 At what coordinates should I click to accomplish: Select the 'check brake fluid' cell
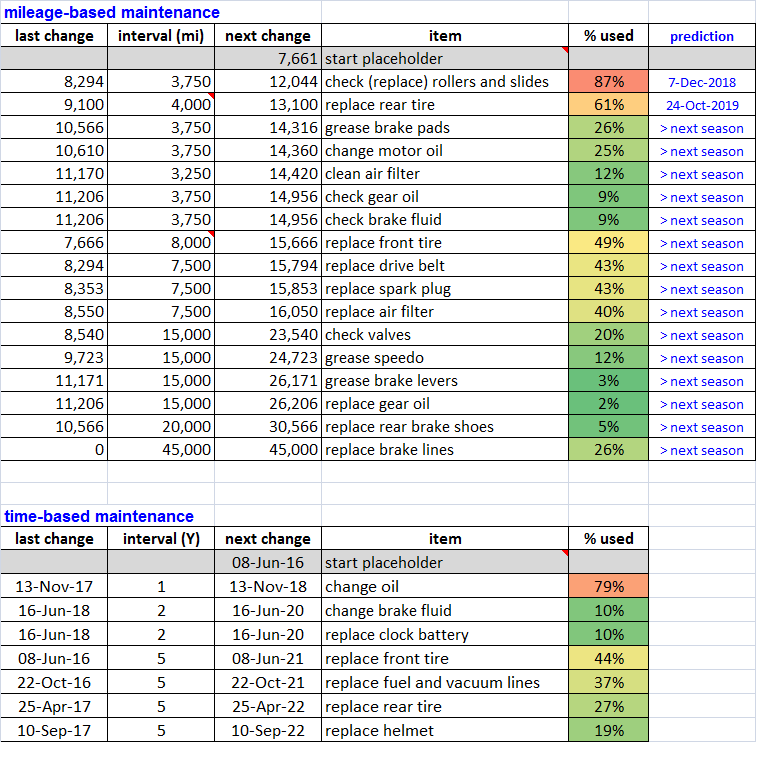point(445,220)
